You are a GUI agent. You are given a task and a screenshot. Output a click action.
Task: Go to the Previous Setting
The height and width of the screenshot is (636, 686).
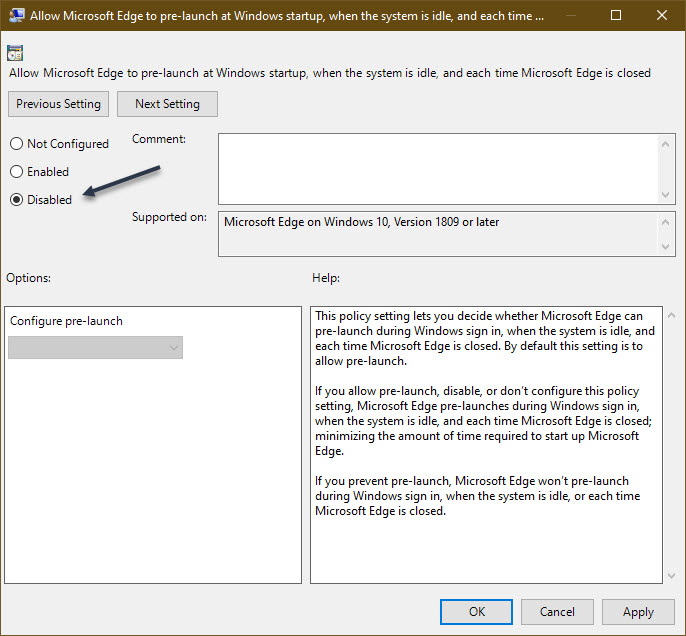[x=58, y=104]
